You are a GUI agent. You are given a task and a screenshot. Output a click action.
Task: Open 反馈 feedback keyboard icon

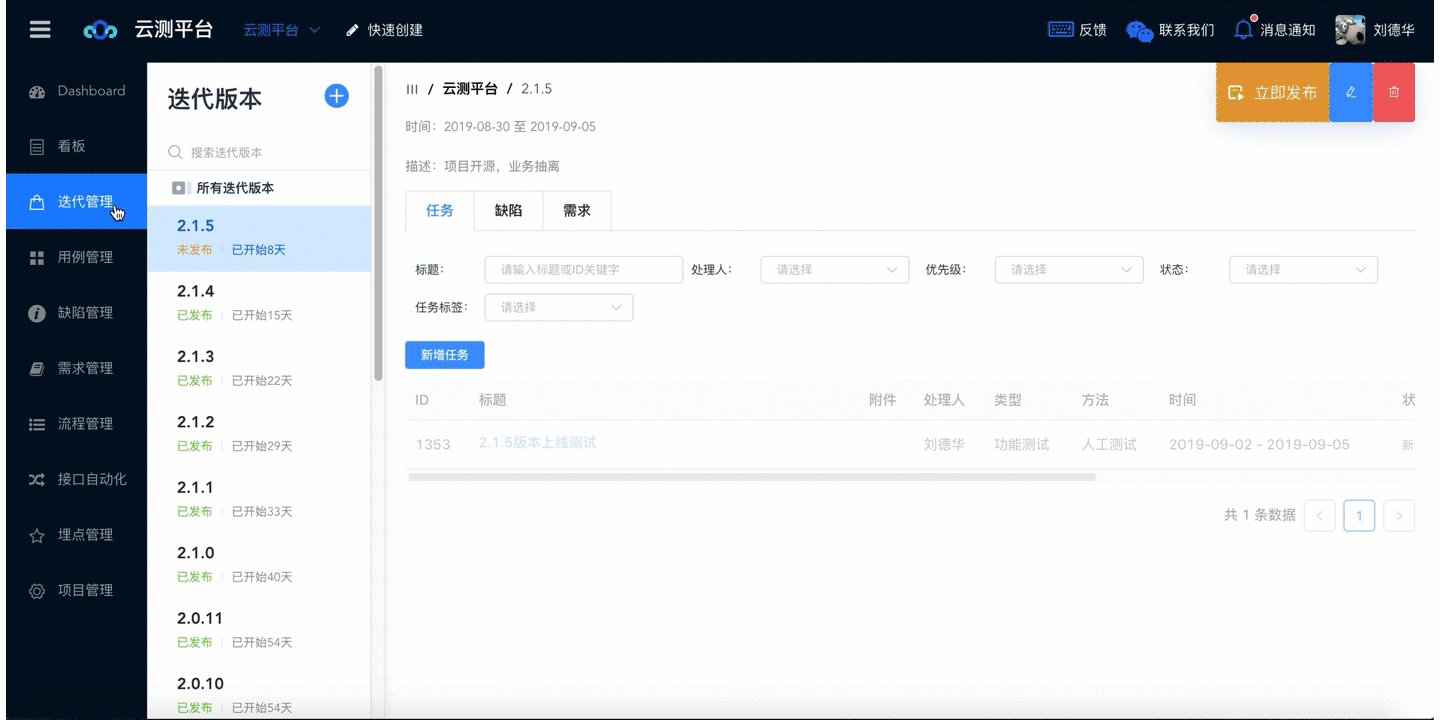[x=1061, y=30]
